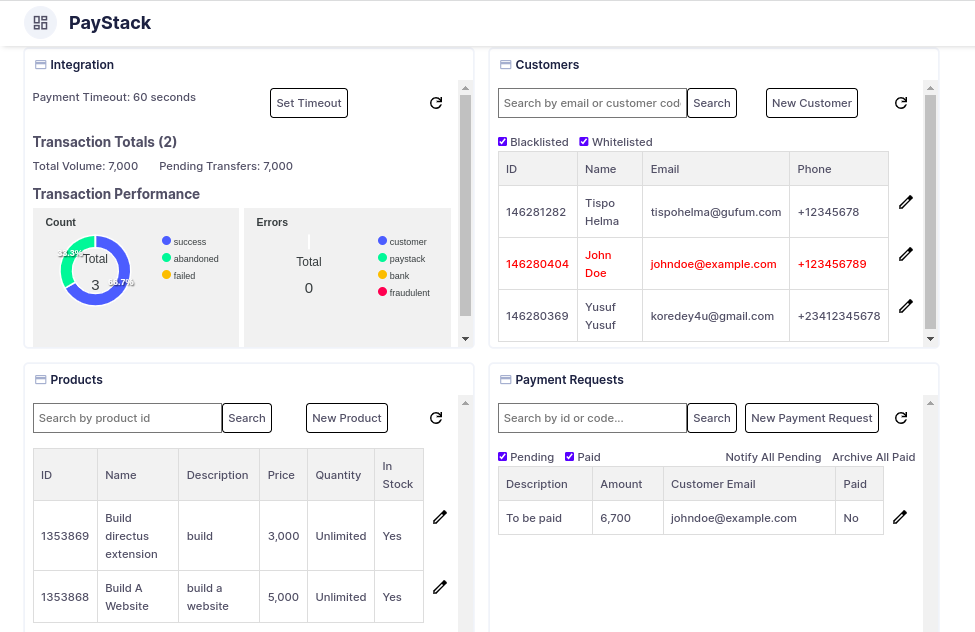Edit customer Tispo Helma

tap(906, 202)
